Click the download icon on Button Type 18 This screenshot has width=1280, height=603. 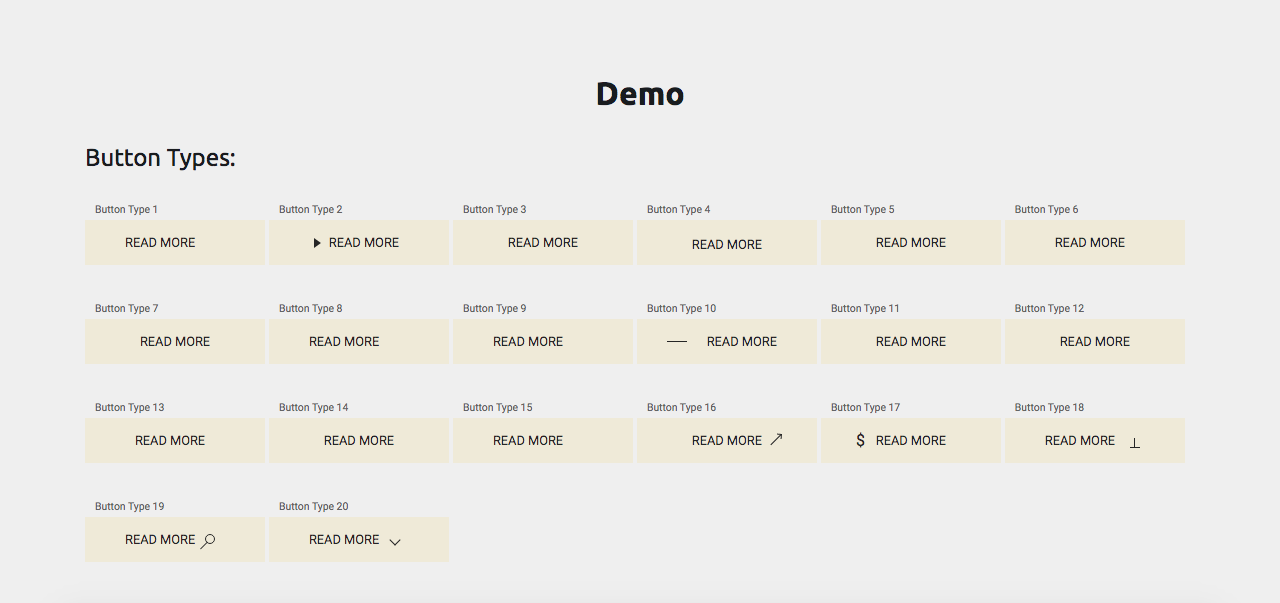pos(1135,442)
